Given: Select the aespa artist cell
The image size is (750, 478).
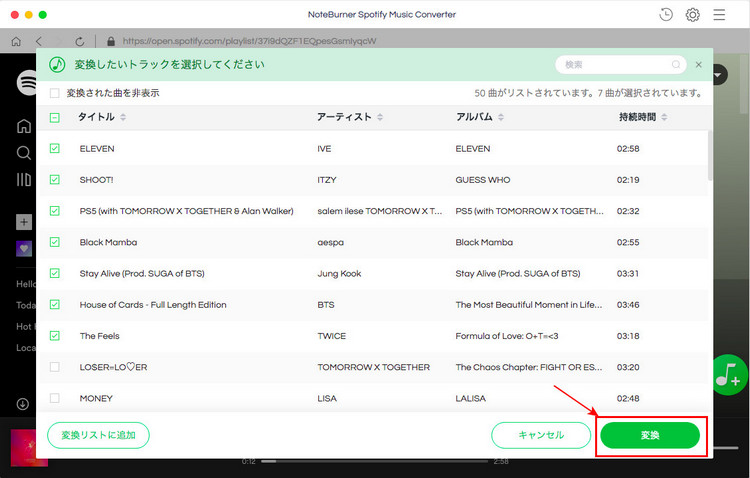Looking at the screenshot, I should (x=331, y=243).
